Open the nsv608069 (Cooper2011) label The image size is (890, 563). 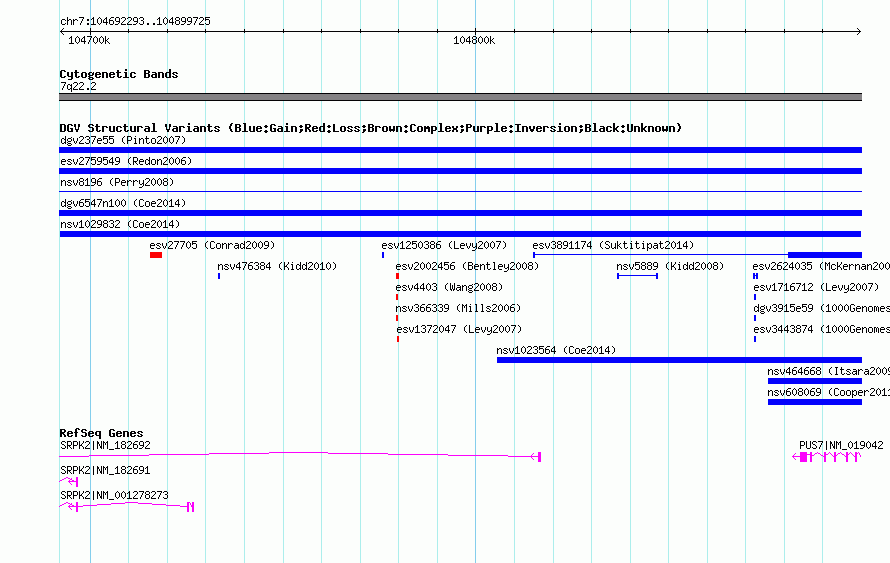[x=828, y=392]
